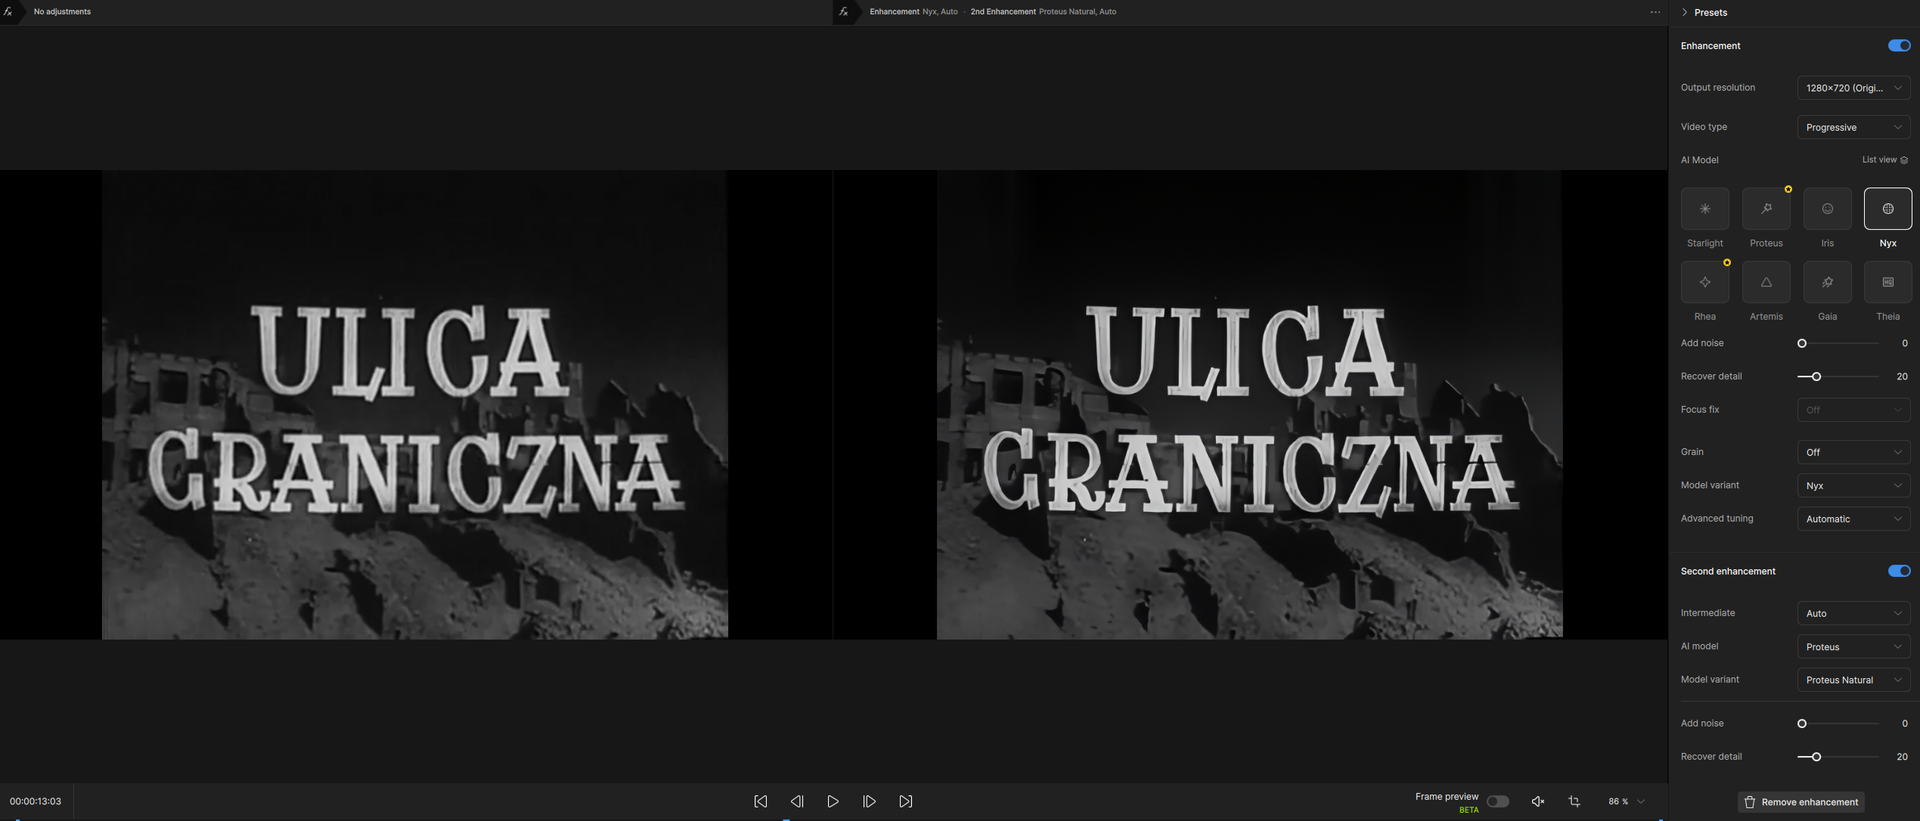1920x821 pixels.
Task: Select the Starlight AI model
Action: (x=1705, y=209)
